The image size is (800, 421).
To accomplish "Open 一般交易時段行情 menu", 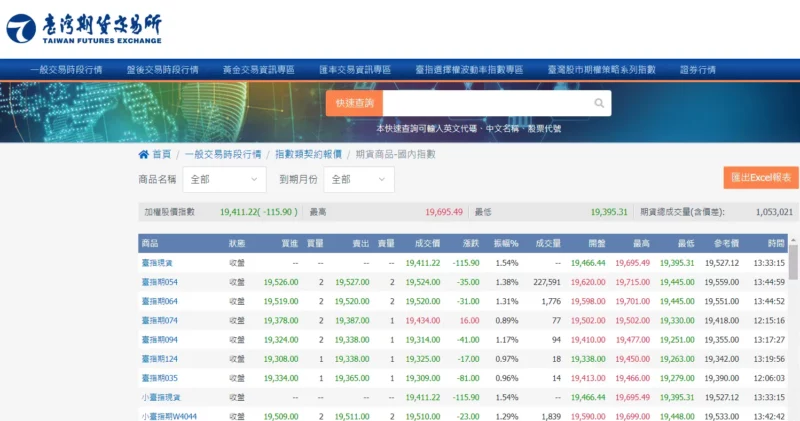I will [66, 70].
